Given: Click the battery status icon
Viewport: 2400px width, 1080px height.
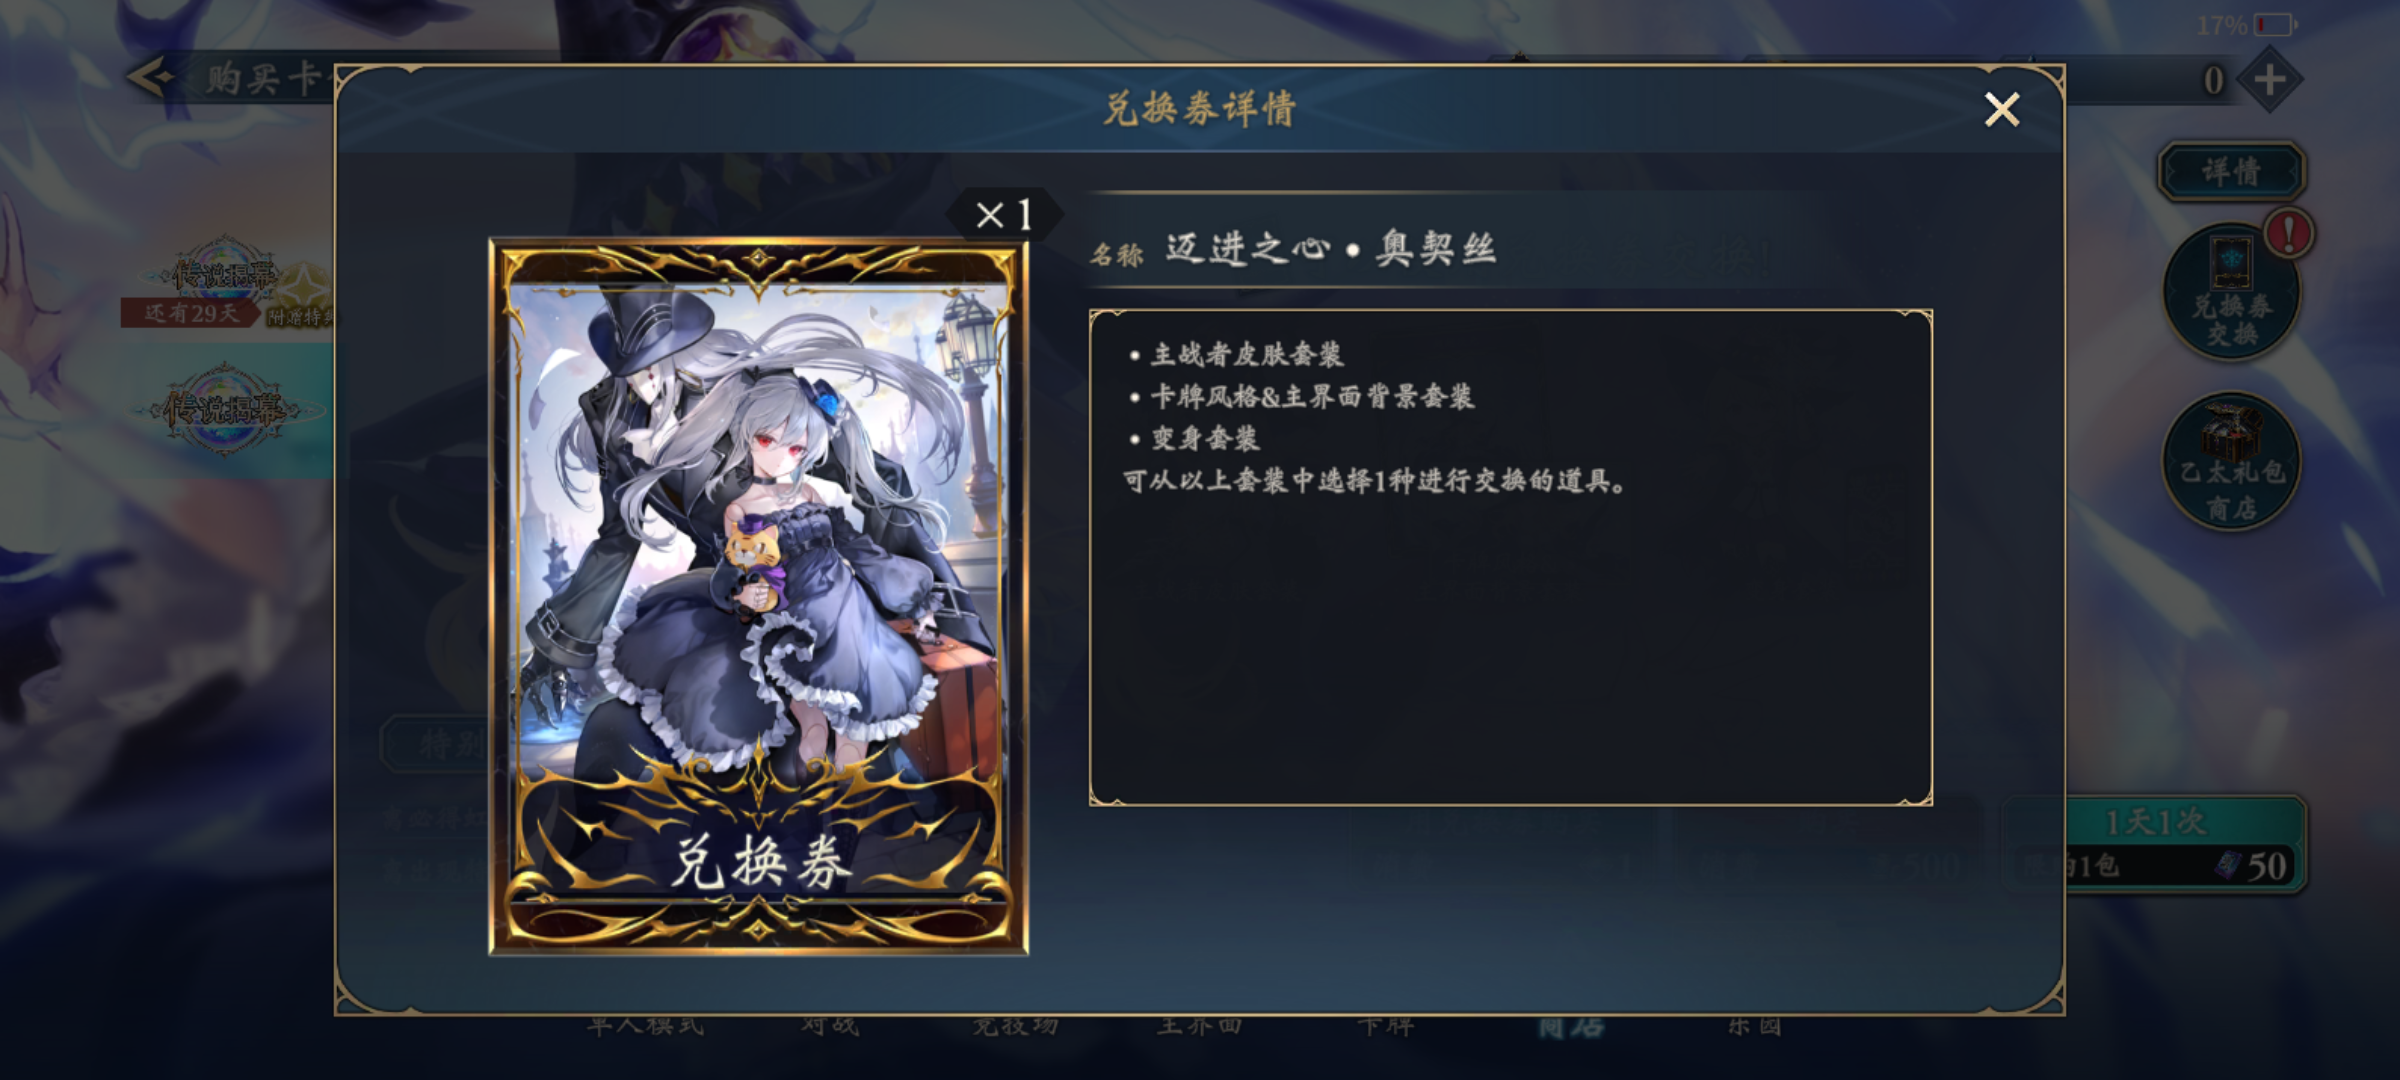Looking at the screenshot, I should click(x=2274, y=25).
